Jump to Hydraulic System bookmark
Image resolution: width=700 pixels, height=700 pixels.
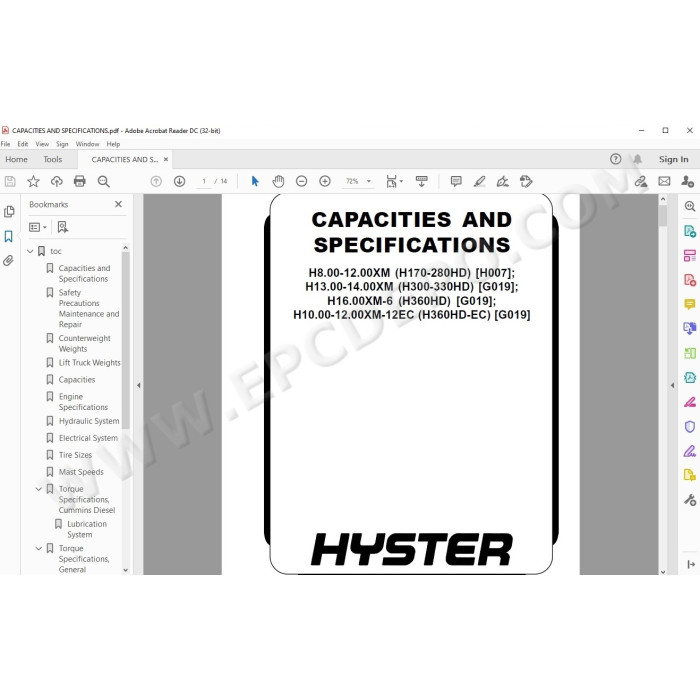coord(89,421)
